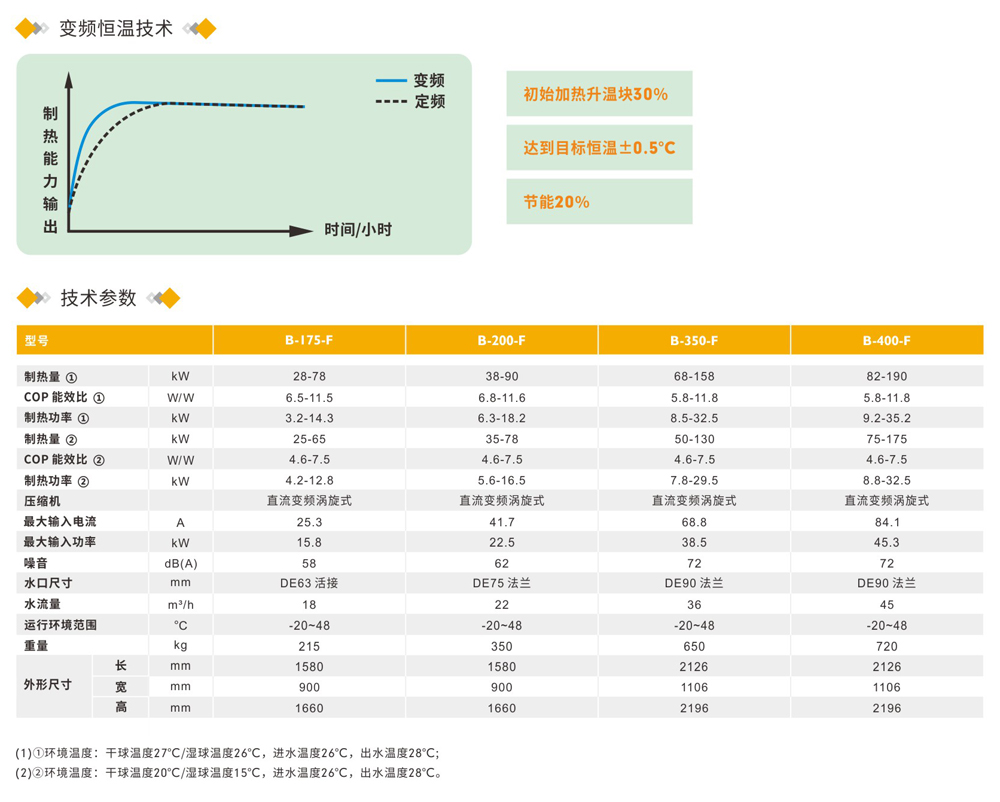Click the circled ② next to COP 能效比
Viewport: 1000px width, 802px height.
pyautogui.click(x=99, y=460)
